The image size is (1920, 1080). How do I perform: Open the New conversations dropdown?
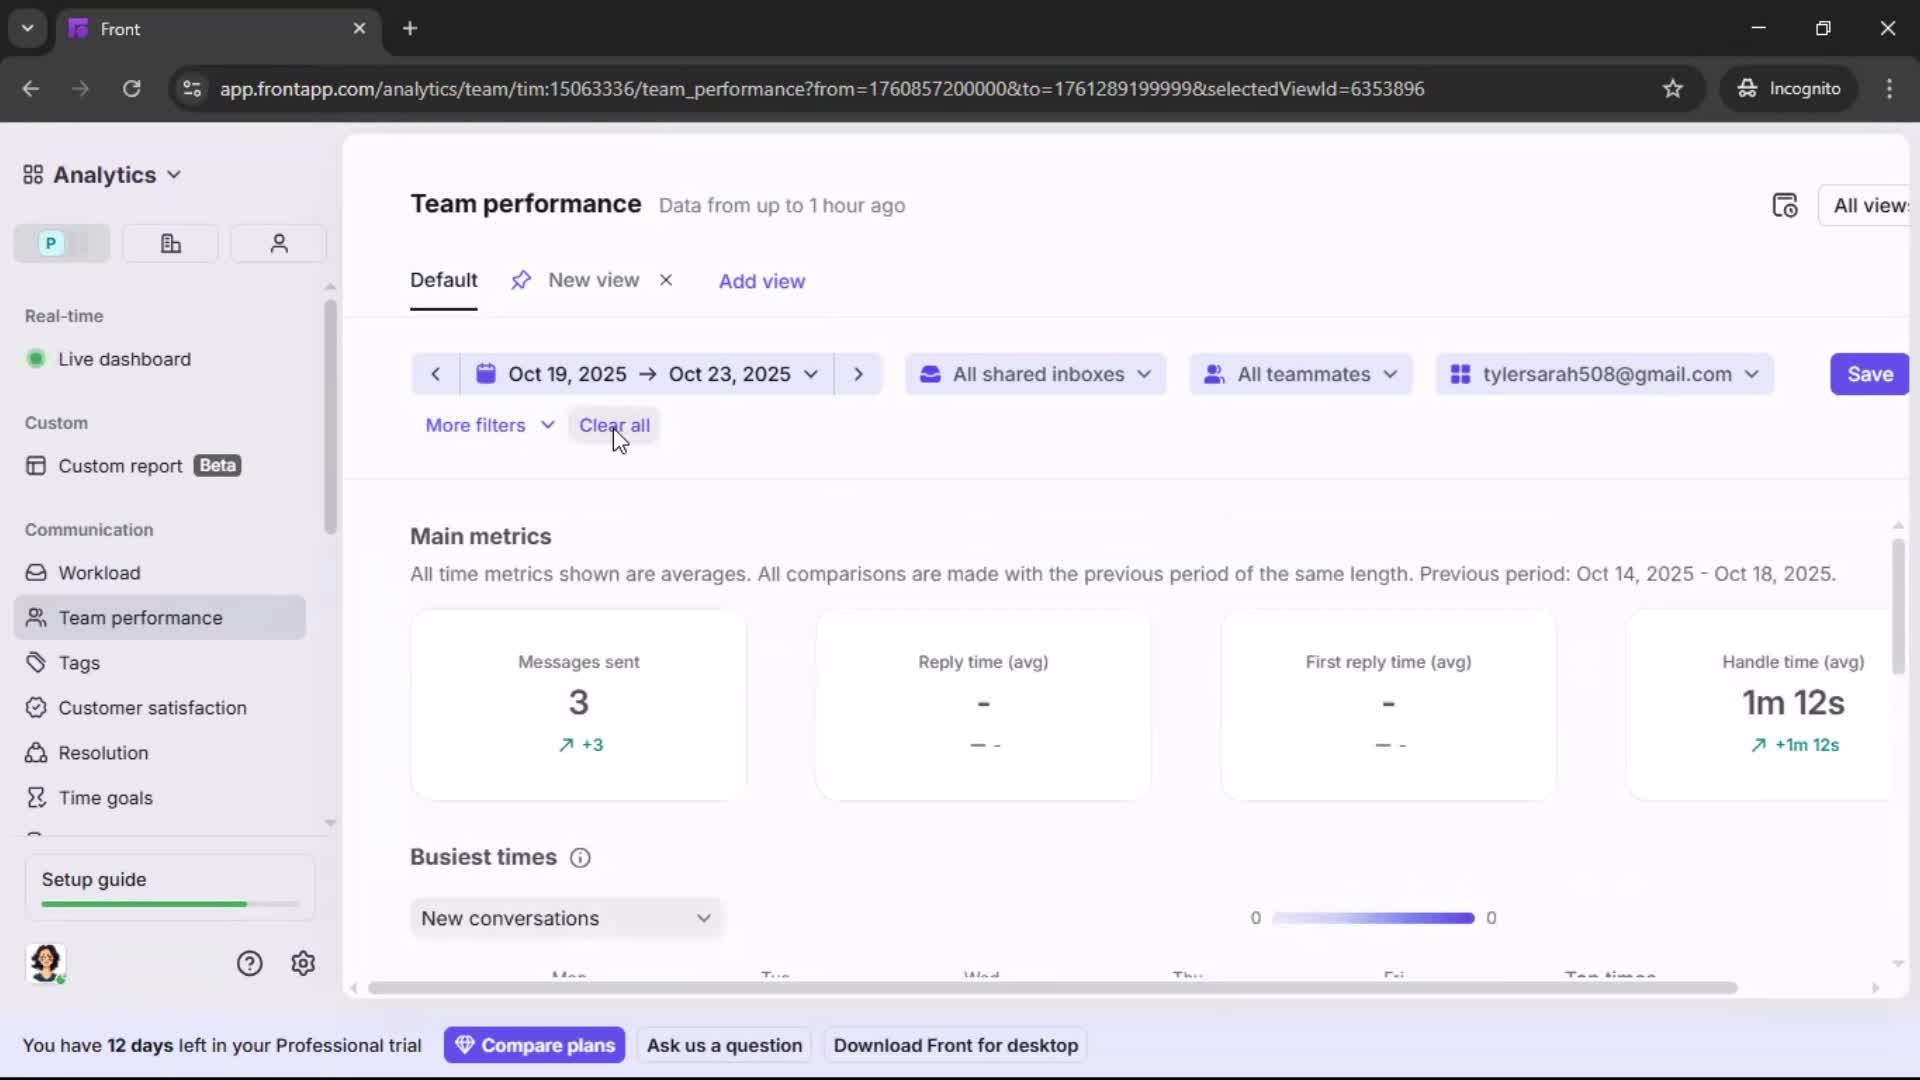[x=566, y=918]
